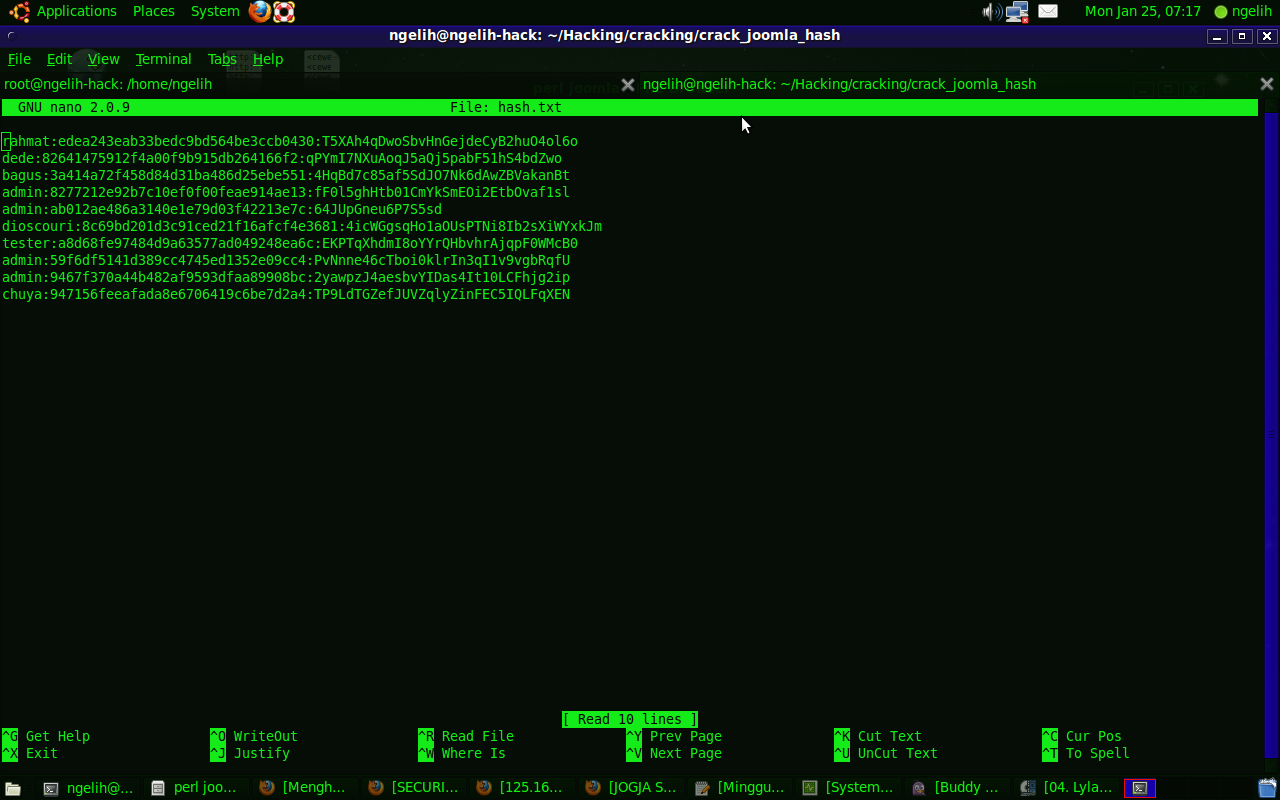Open the trash icon in bottom panel
Image resolution: width=1280 pixels, height=800 pixels.
pos(1267,788)
